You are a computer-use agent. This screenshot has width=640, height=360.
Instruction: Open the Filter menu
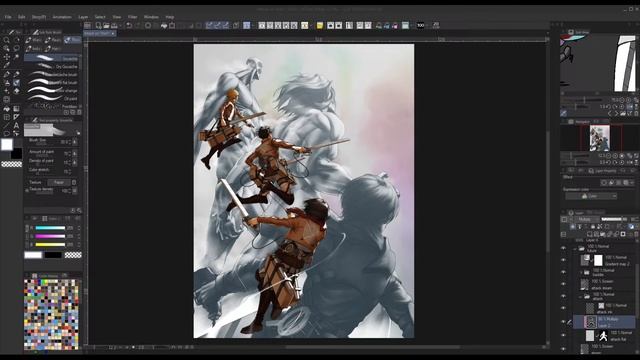pos(133,17)
